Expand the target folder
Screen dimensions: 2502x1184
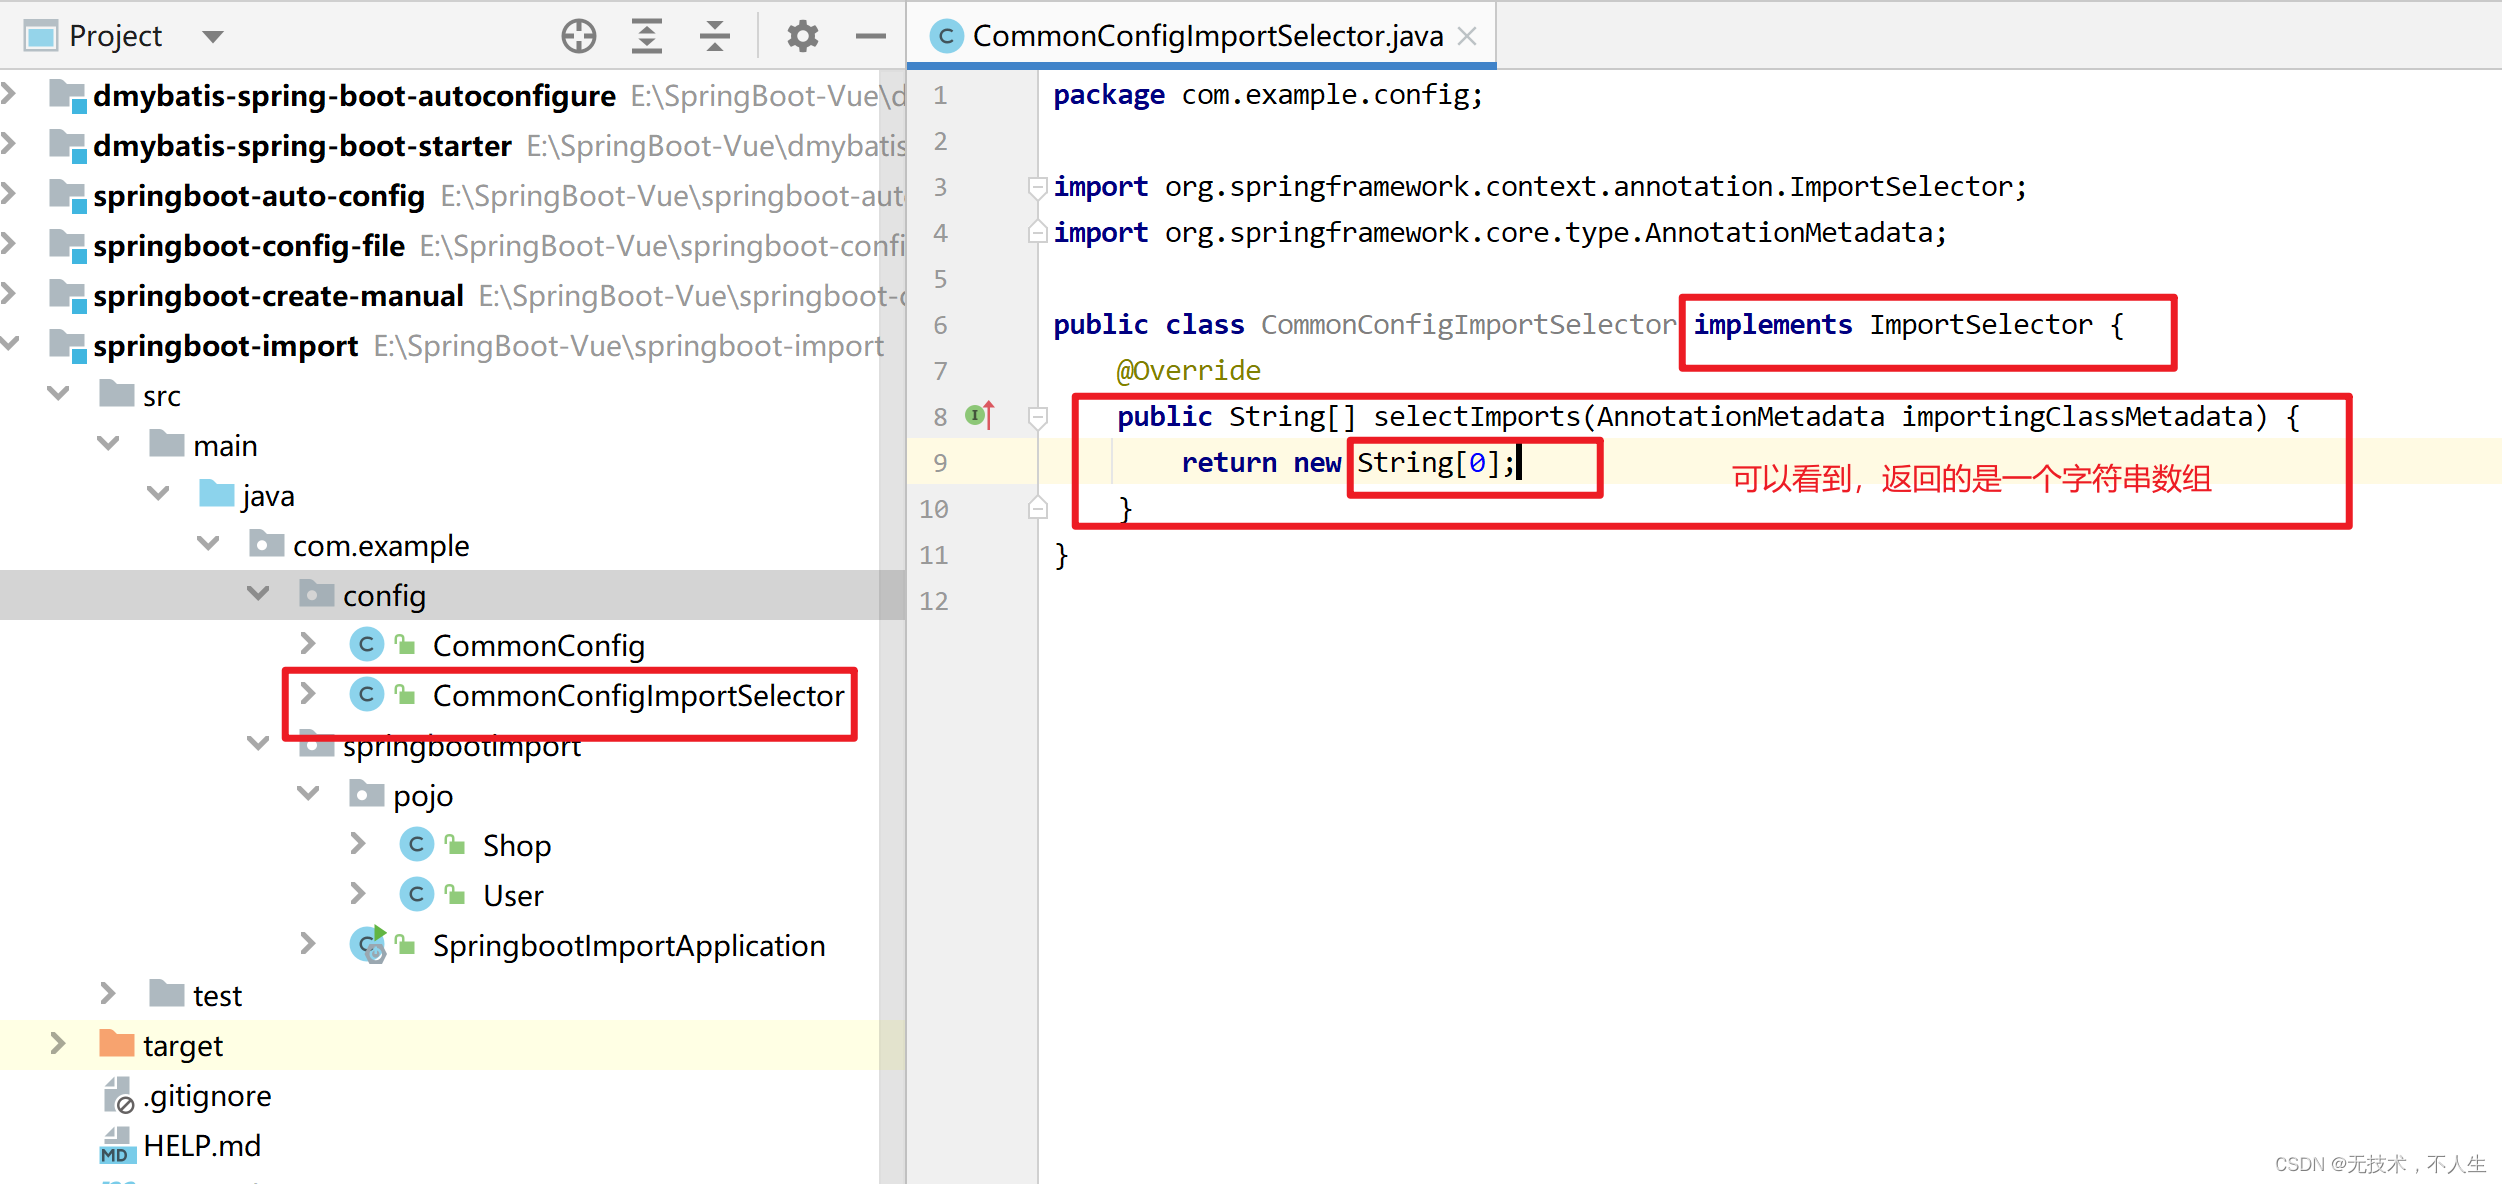58,1044
